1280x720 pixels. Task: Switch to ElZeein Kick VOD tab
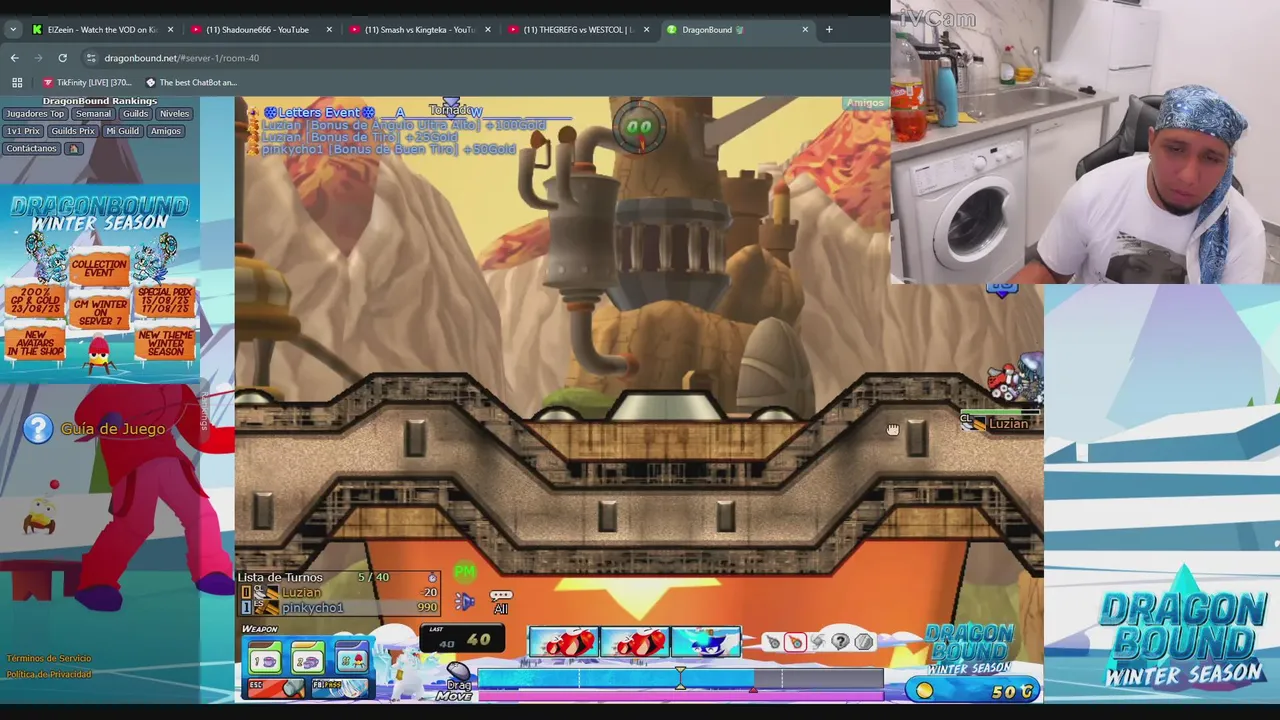[103, 29]
